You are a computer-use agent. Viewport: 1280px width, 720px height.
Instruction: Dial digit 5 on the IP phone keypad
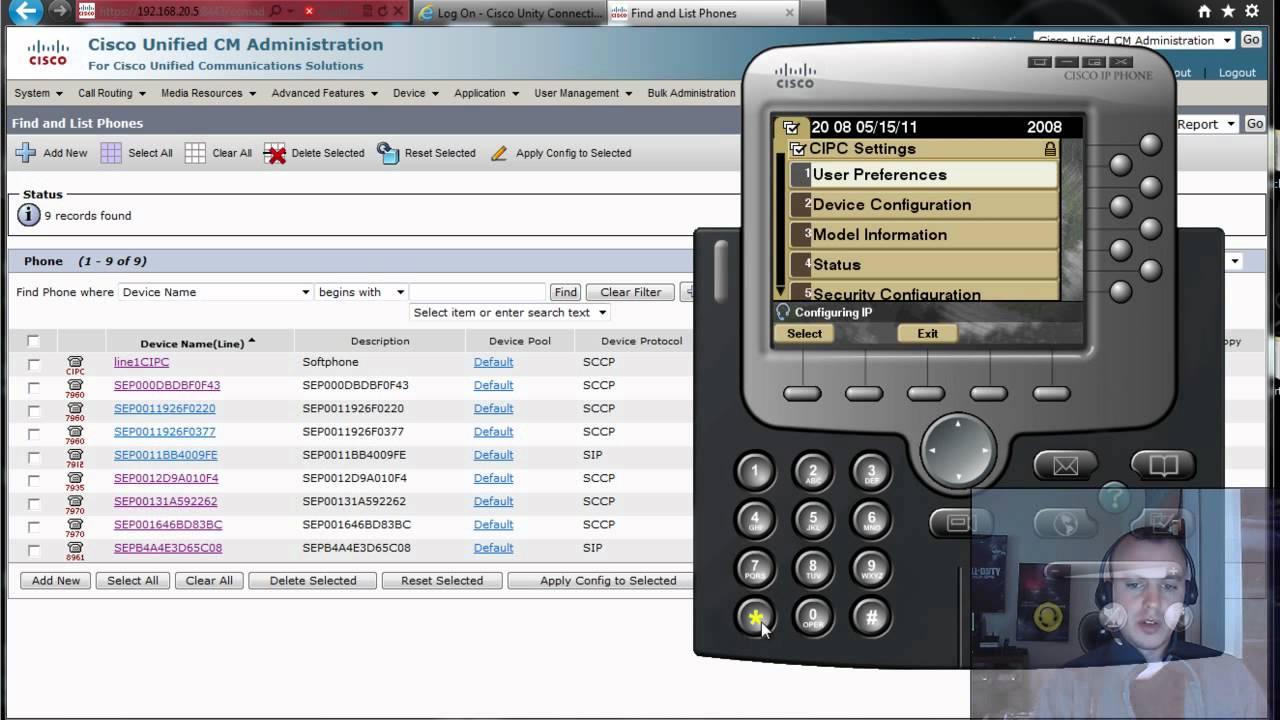[813, 520]
